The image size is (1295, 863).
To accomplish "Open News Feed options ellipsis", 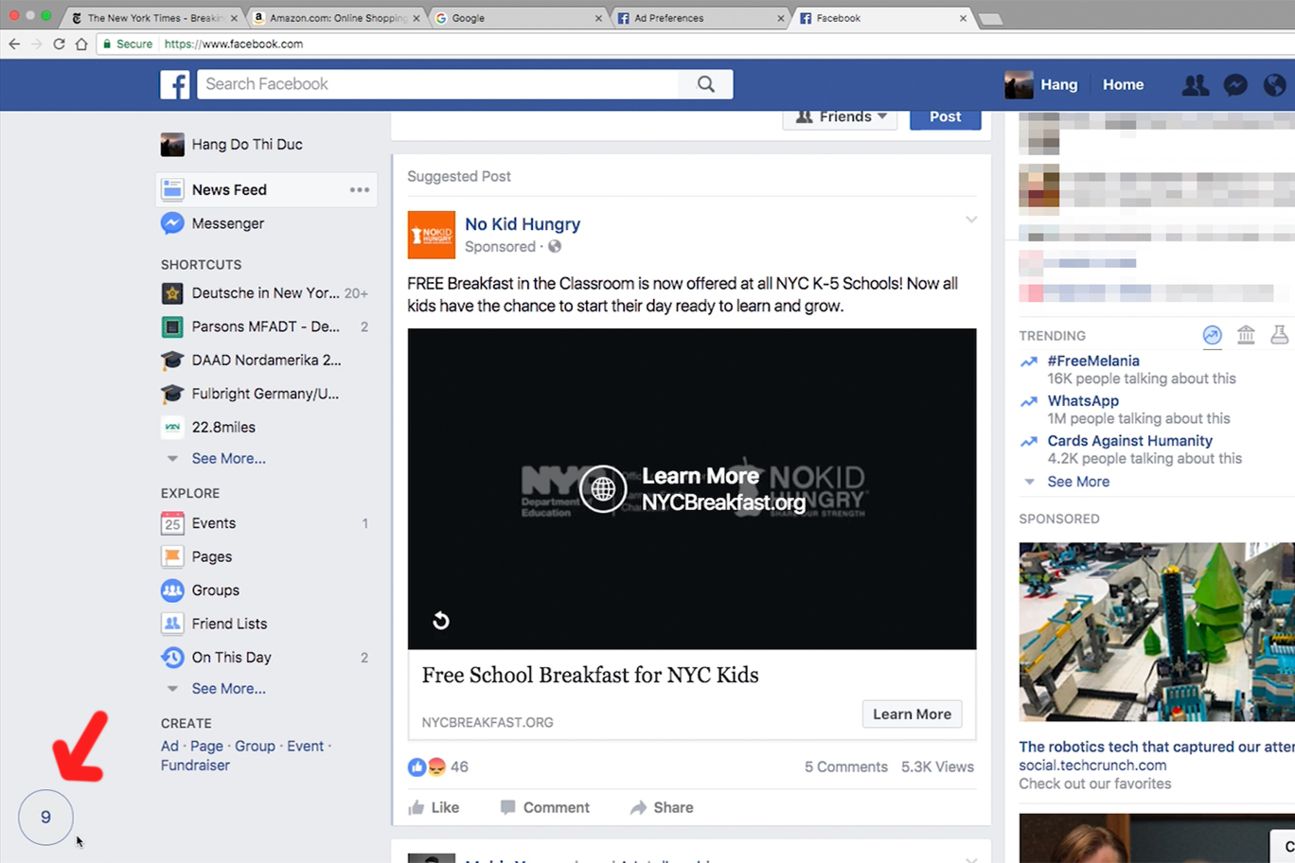I will 359,190.
